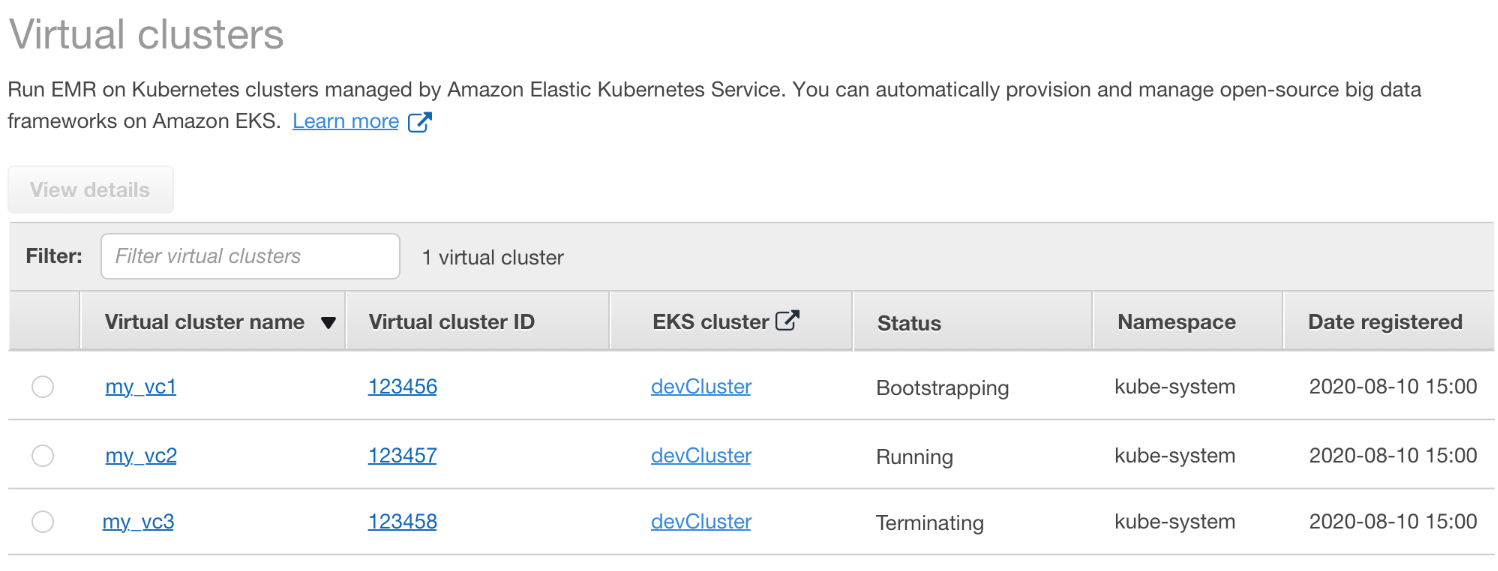Viewport: 1498px width, 571px height.
Task: Open the my_vc1 virtual cluster link
Action: (141, 387)
